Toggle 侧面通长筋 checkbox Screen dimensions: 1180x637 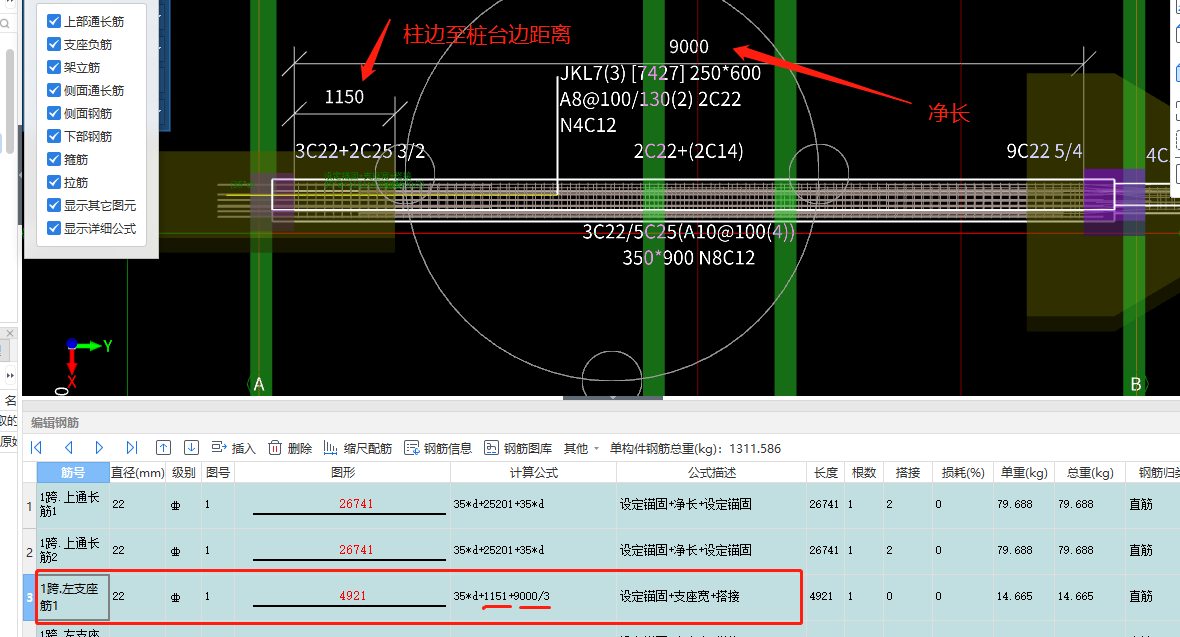pyautogui.click(x=53, y=90)
